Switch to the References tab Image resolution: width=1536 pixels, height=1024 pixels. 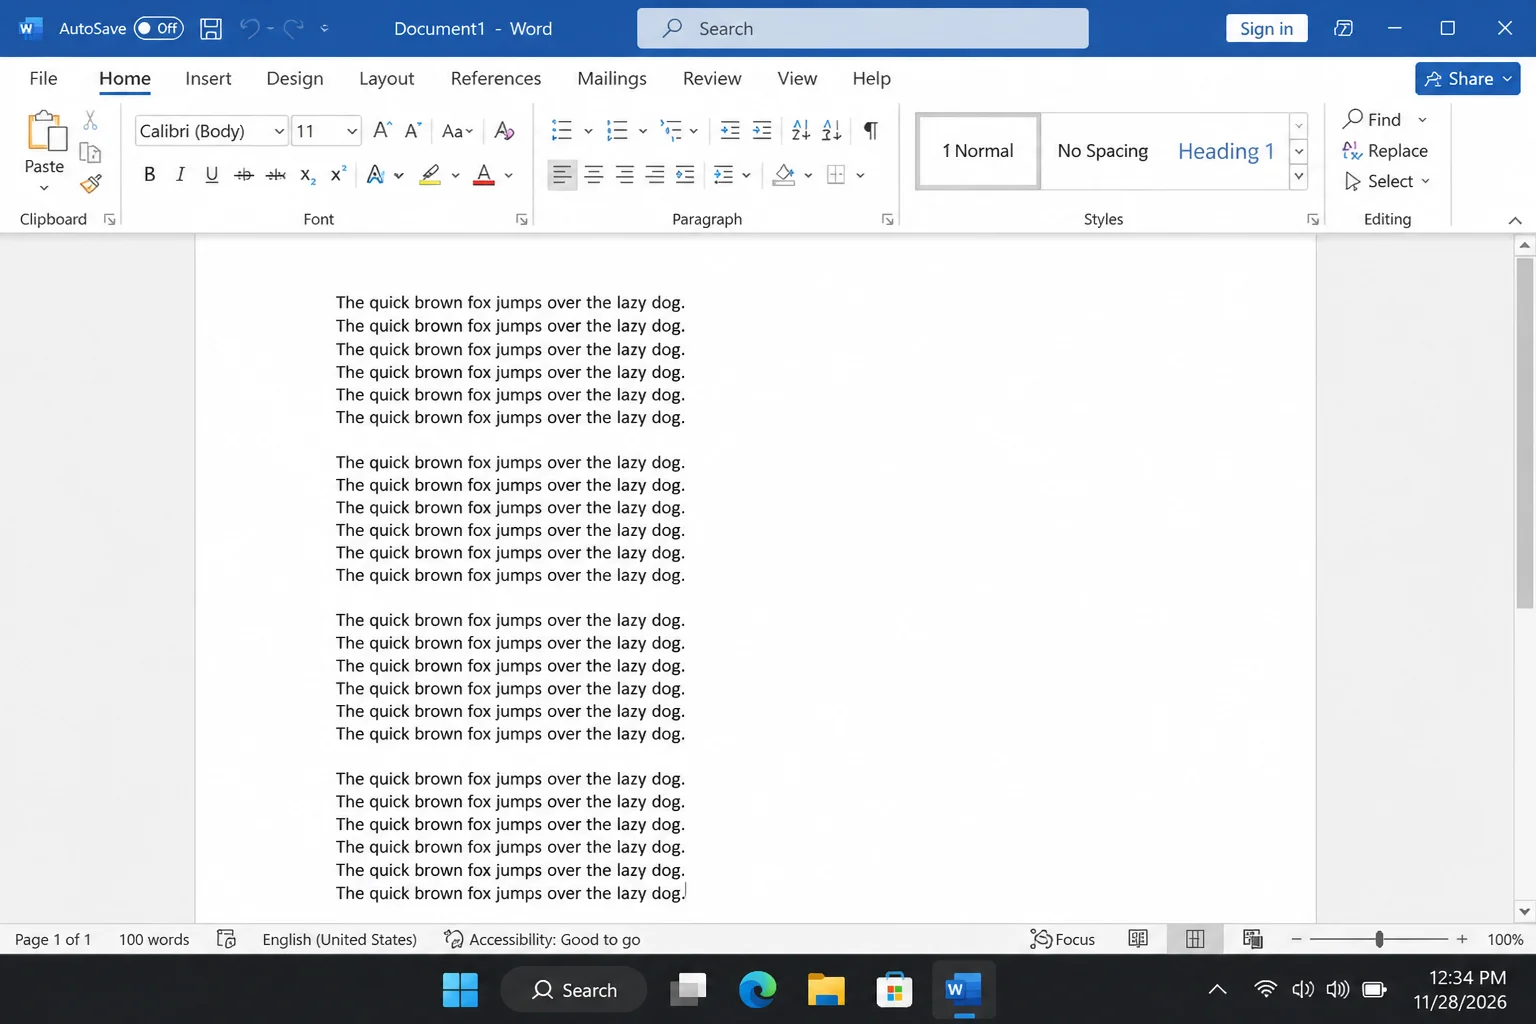click(496, 78)
